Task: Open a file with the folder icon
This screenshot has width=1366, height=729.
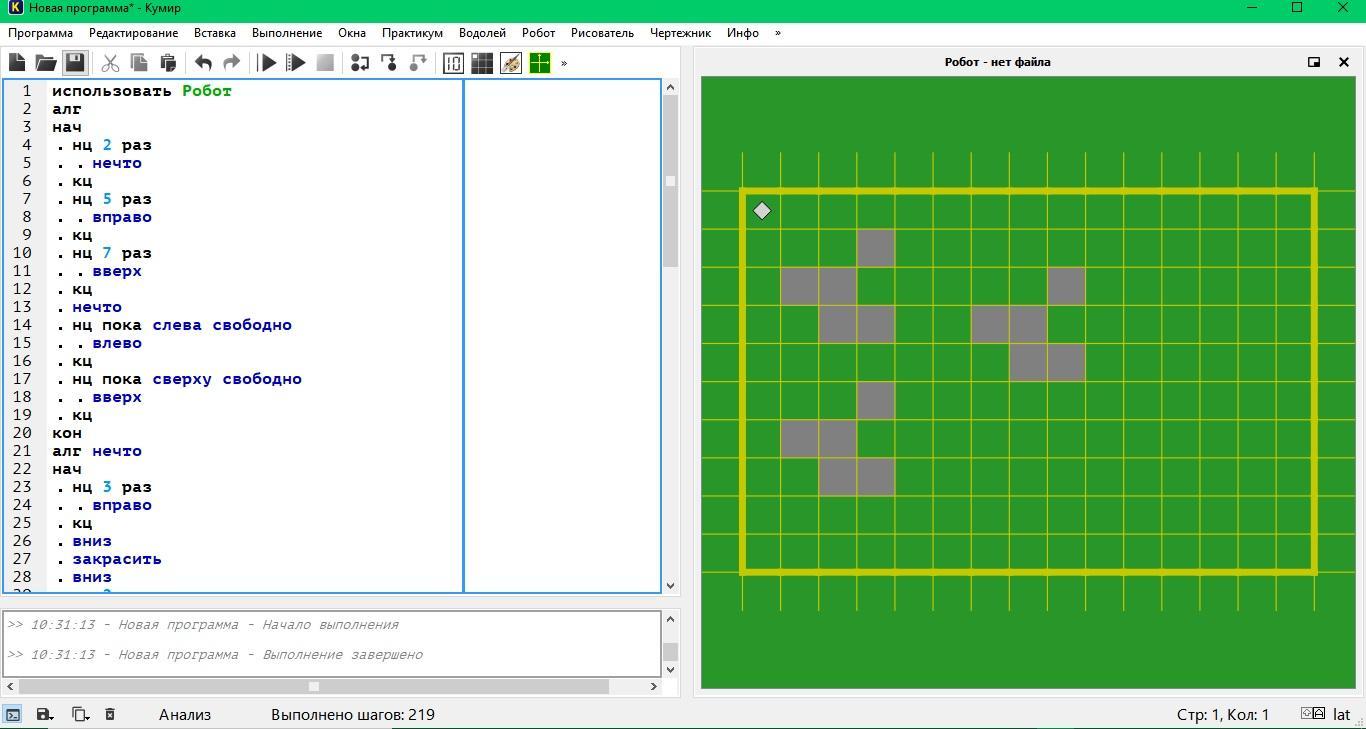Action: (x=45, y=63)
